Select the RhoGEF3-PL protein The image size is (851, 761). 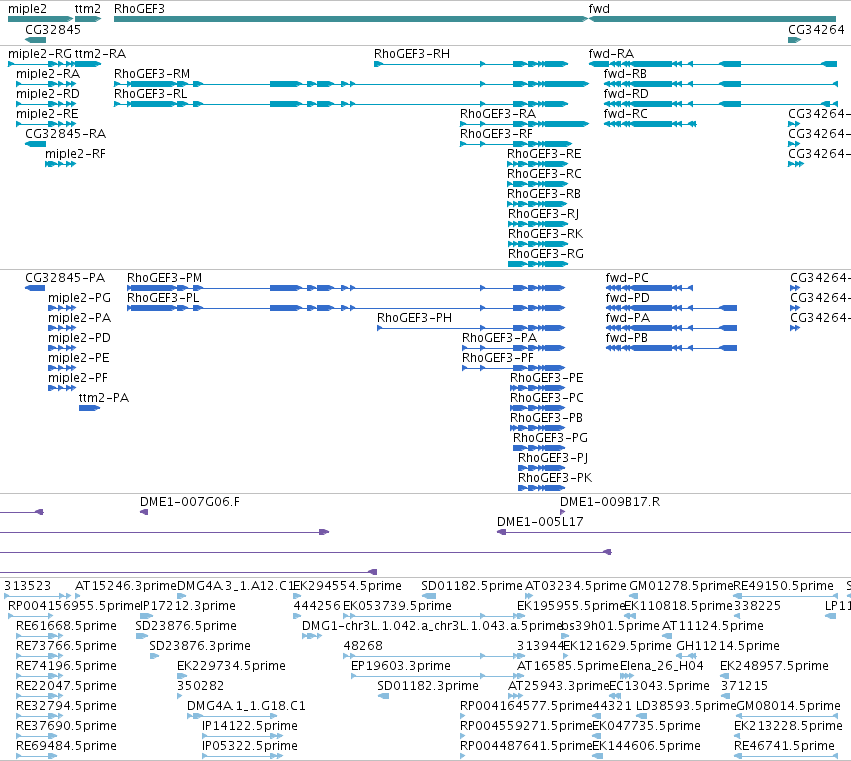[x=346, y=308]
